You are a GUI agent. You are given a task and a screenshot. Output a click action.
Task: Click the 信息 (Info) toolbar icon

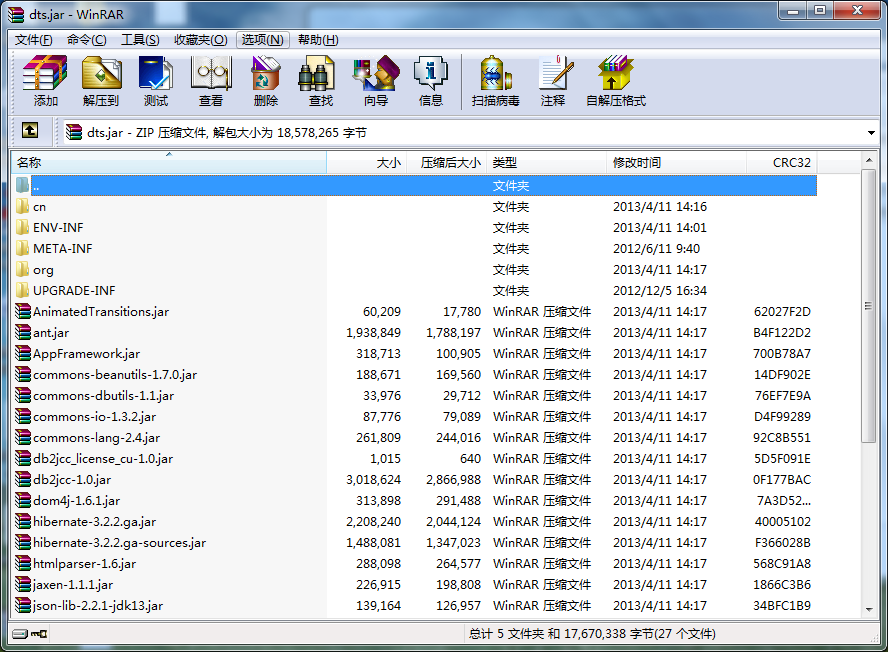click(x=431, y=73)
